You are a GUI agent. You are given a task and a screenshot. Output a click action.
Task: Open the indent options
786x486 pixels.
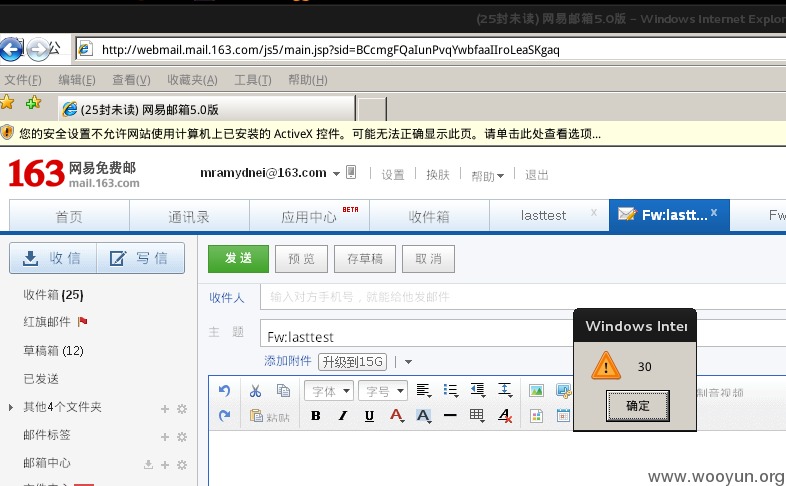pyautogui.click(x=477, y=390)
